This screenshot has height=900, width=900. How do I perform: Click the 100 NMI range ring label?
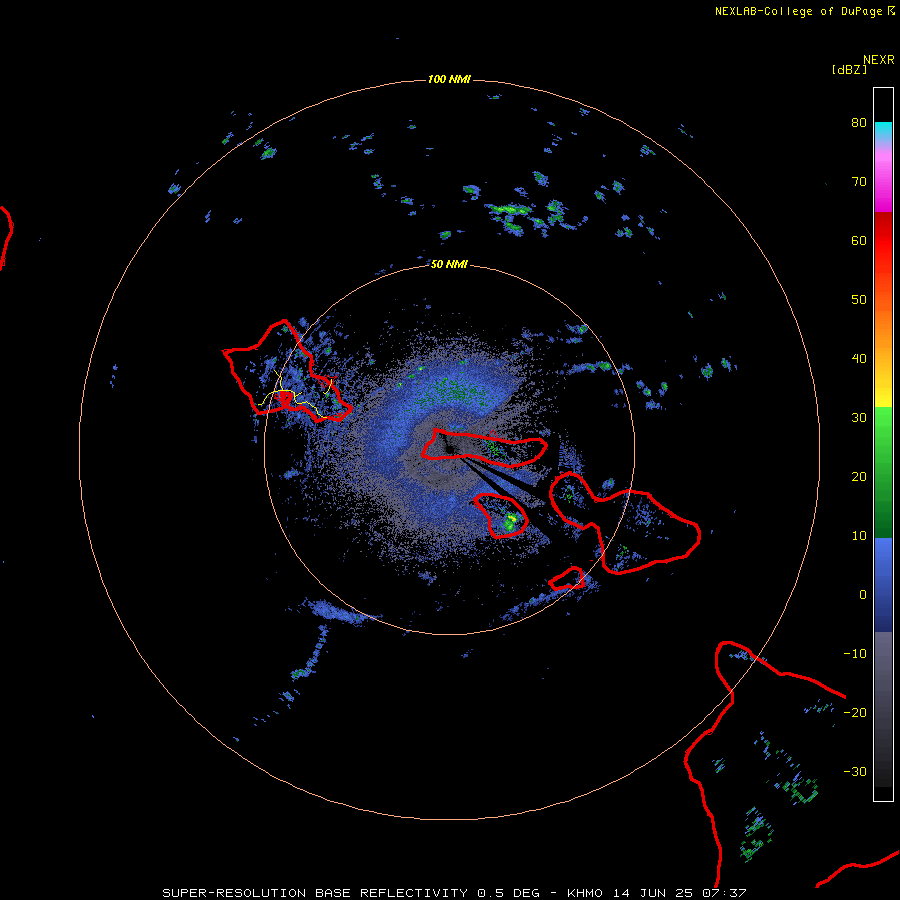pos(449,79)
